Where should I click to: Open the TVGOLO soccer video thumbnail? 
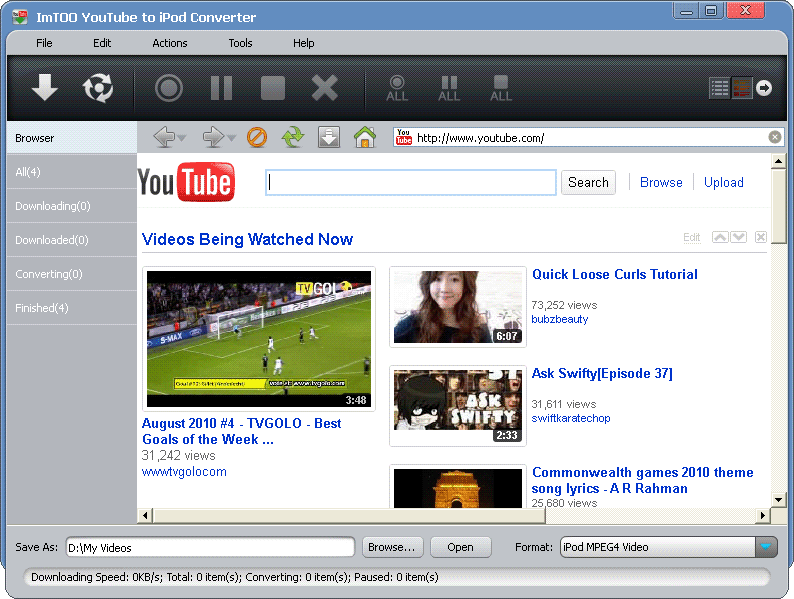coord(259,339)
